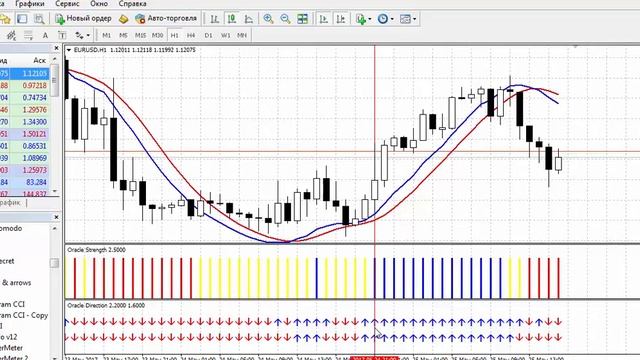This screenshot has height=360, width=640.
Task: Close the Market Watch panel
Action: 56,48
